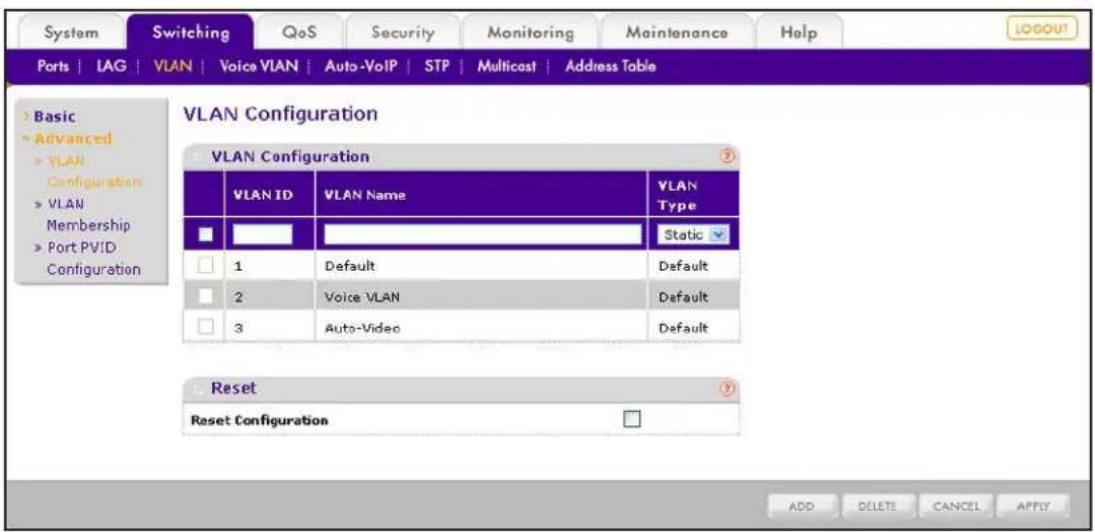The image size is (1095, 532).
Task: Open the Monitoring tab
Action: pos(531,33)
